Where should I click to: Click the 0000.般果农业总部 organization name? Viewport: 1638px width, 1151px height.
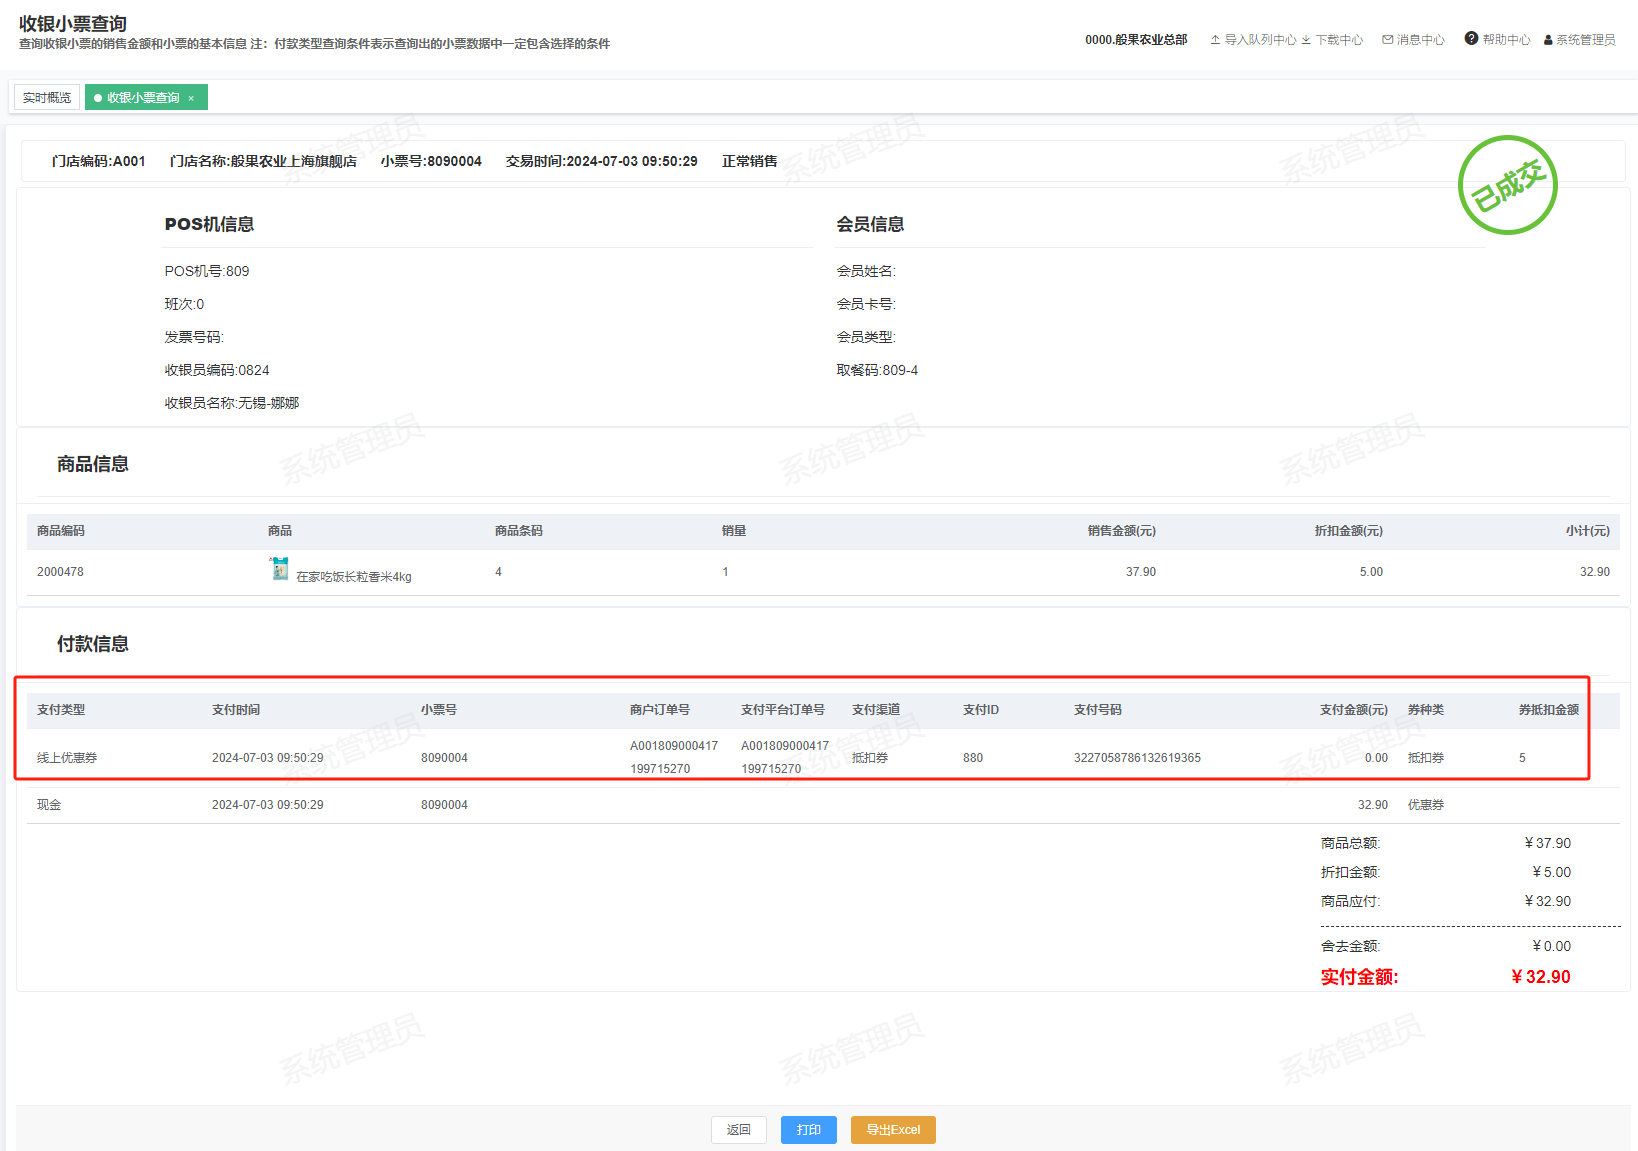[x=1136, y=40]
